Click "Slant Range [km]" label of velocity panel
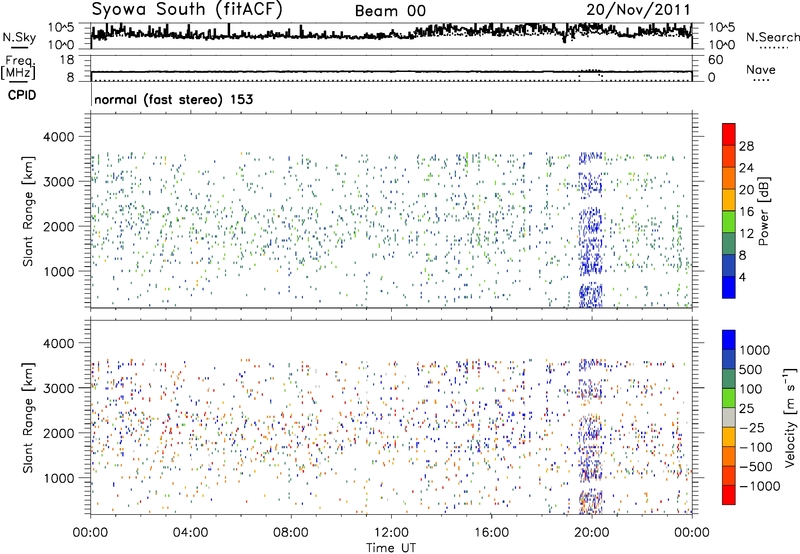 [x=28, y=417]
